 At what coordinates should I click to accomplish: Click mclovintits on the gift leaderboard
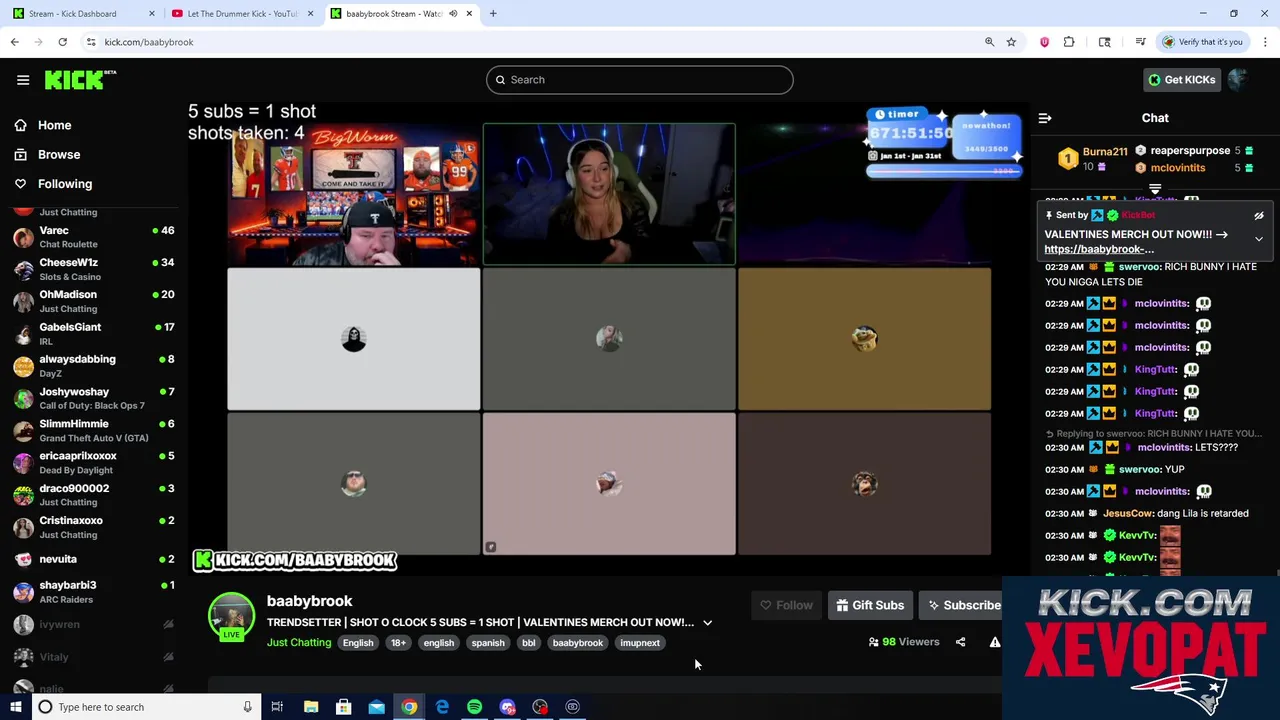click(1178, 168)
